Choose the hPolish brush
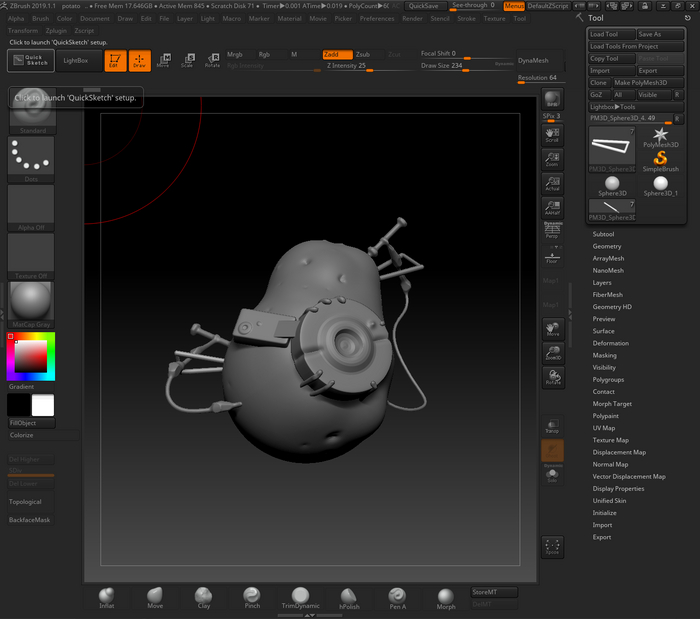700x619 pixels. click(x=348, y=597)
